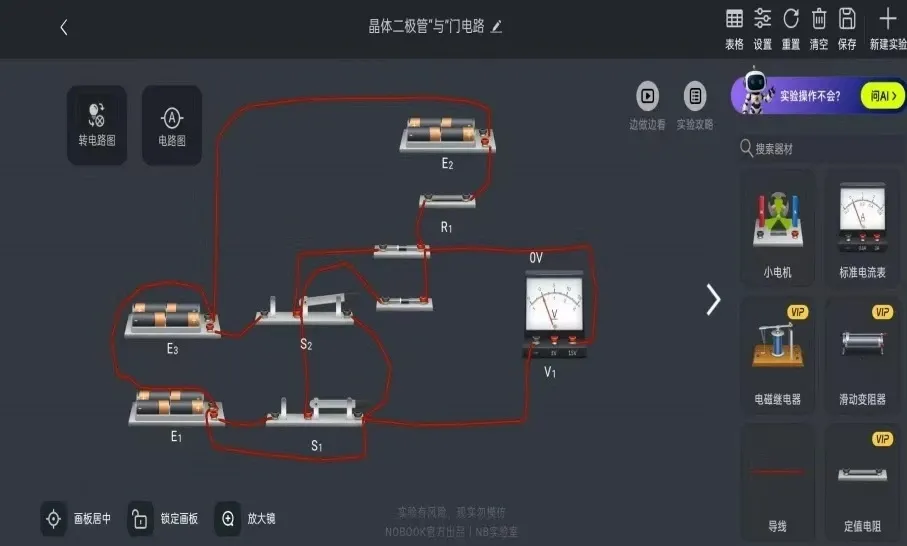Click the 清空 trash icon

818,19
